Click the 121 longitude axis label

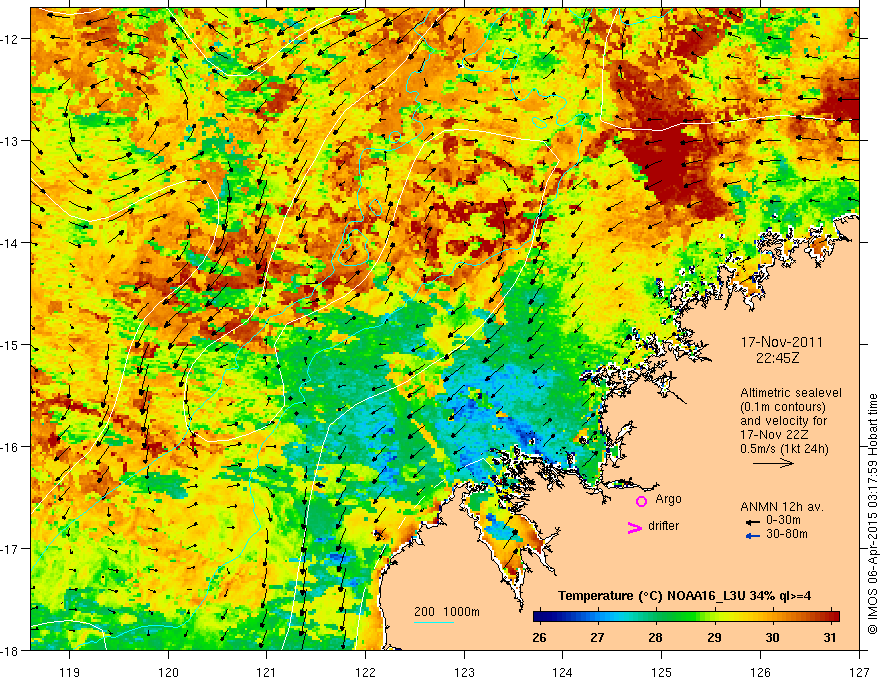(x=267, y=672)
